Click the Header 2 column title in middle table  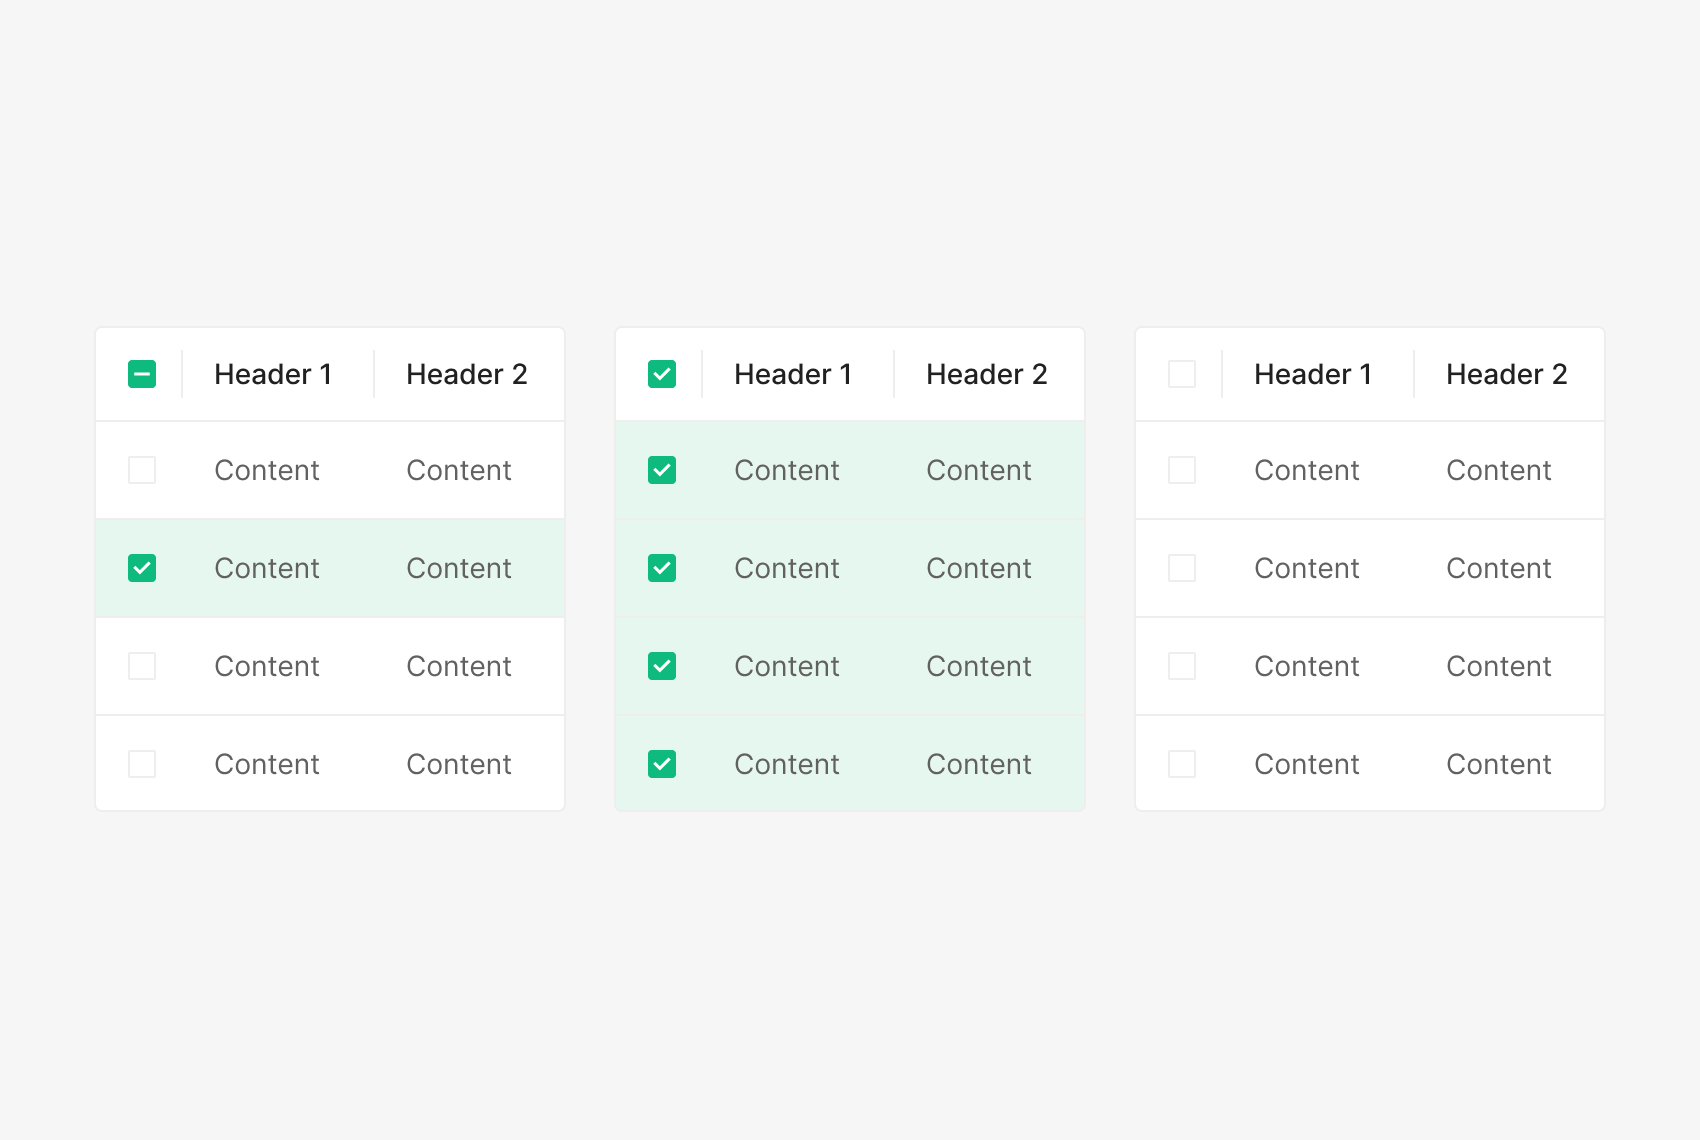[x=986, y=374]
